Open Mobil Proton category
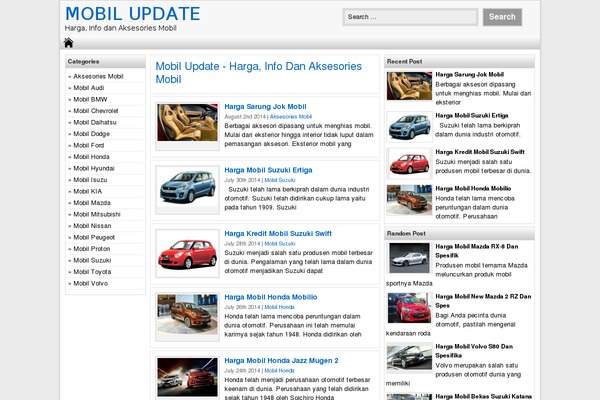Image resolution: width=600 pixels, height=400 pixels. tap(91, 248)
